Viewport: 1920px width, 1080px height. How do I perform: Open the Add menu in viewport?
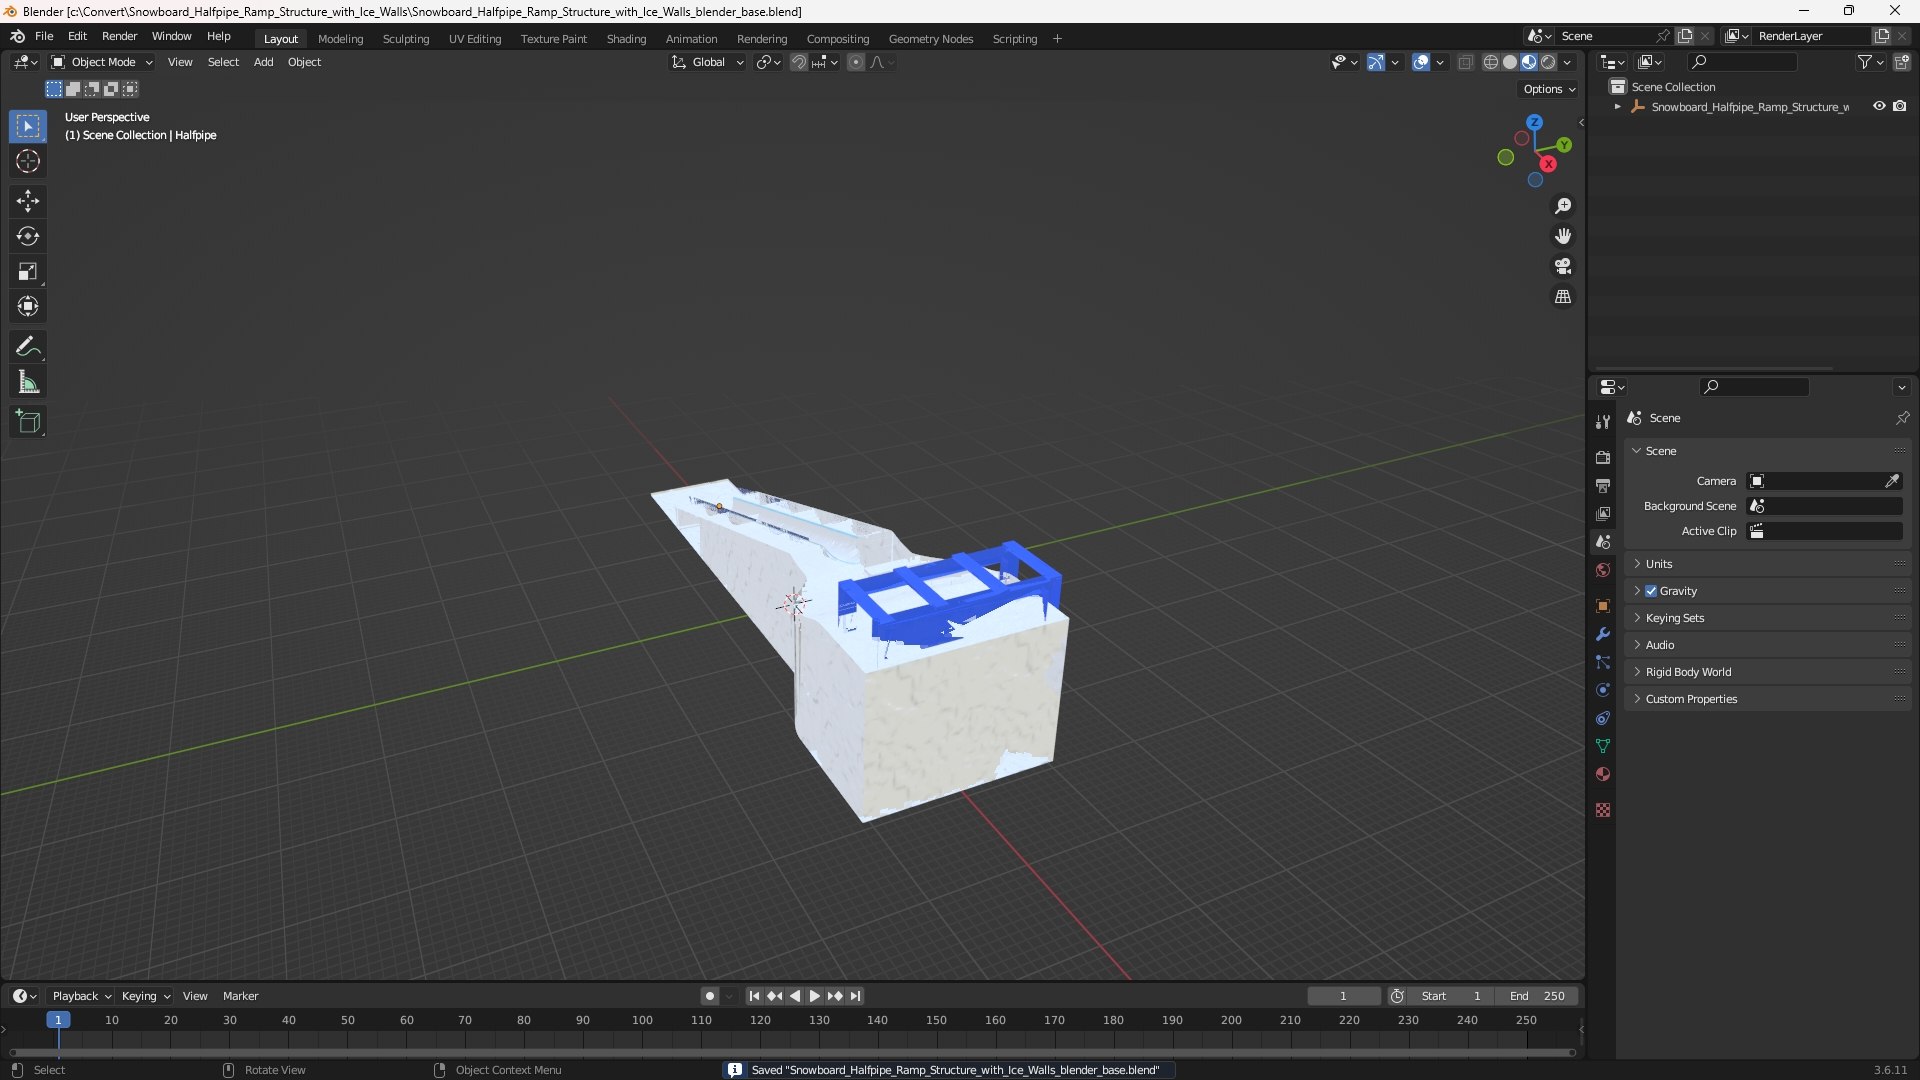(263, 62)
